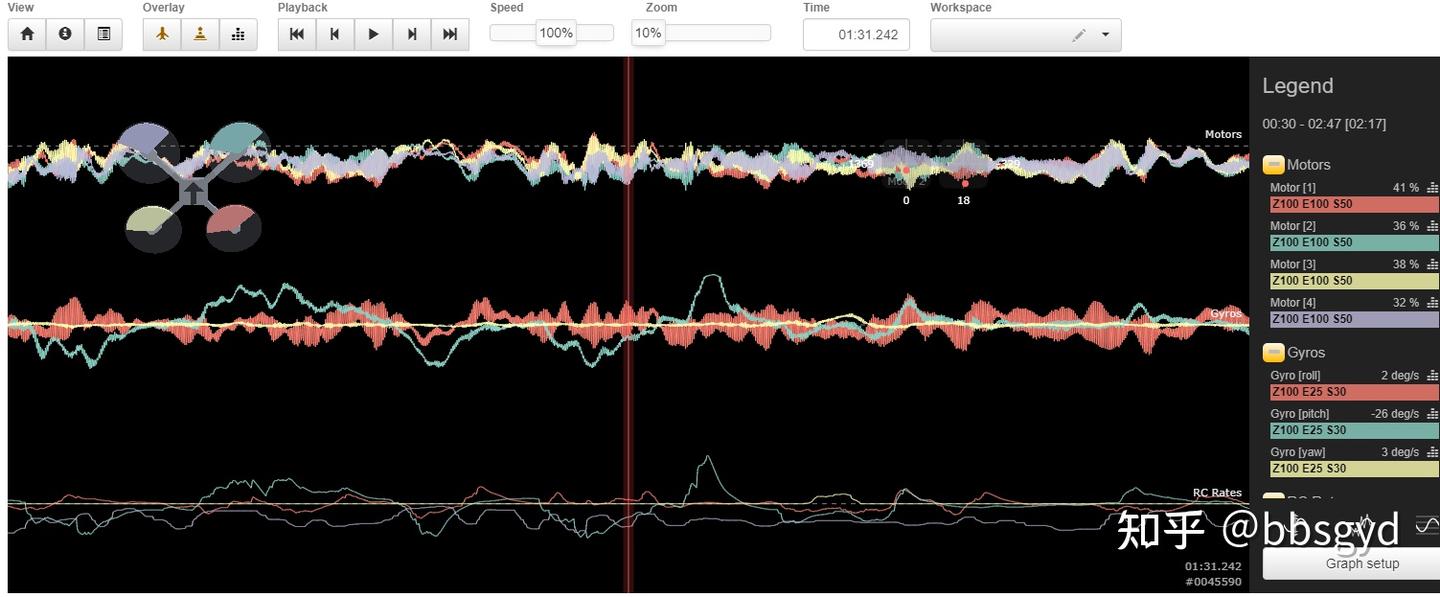Toggle the sticks overlay icon
Image resolution: width=1440 pixels, height=597 pixels.
coord(200,34)
